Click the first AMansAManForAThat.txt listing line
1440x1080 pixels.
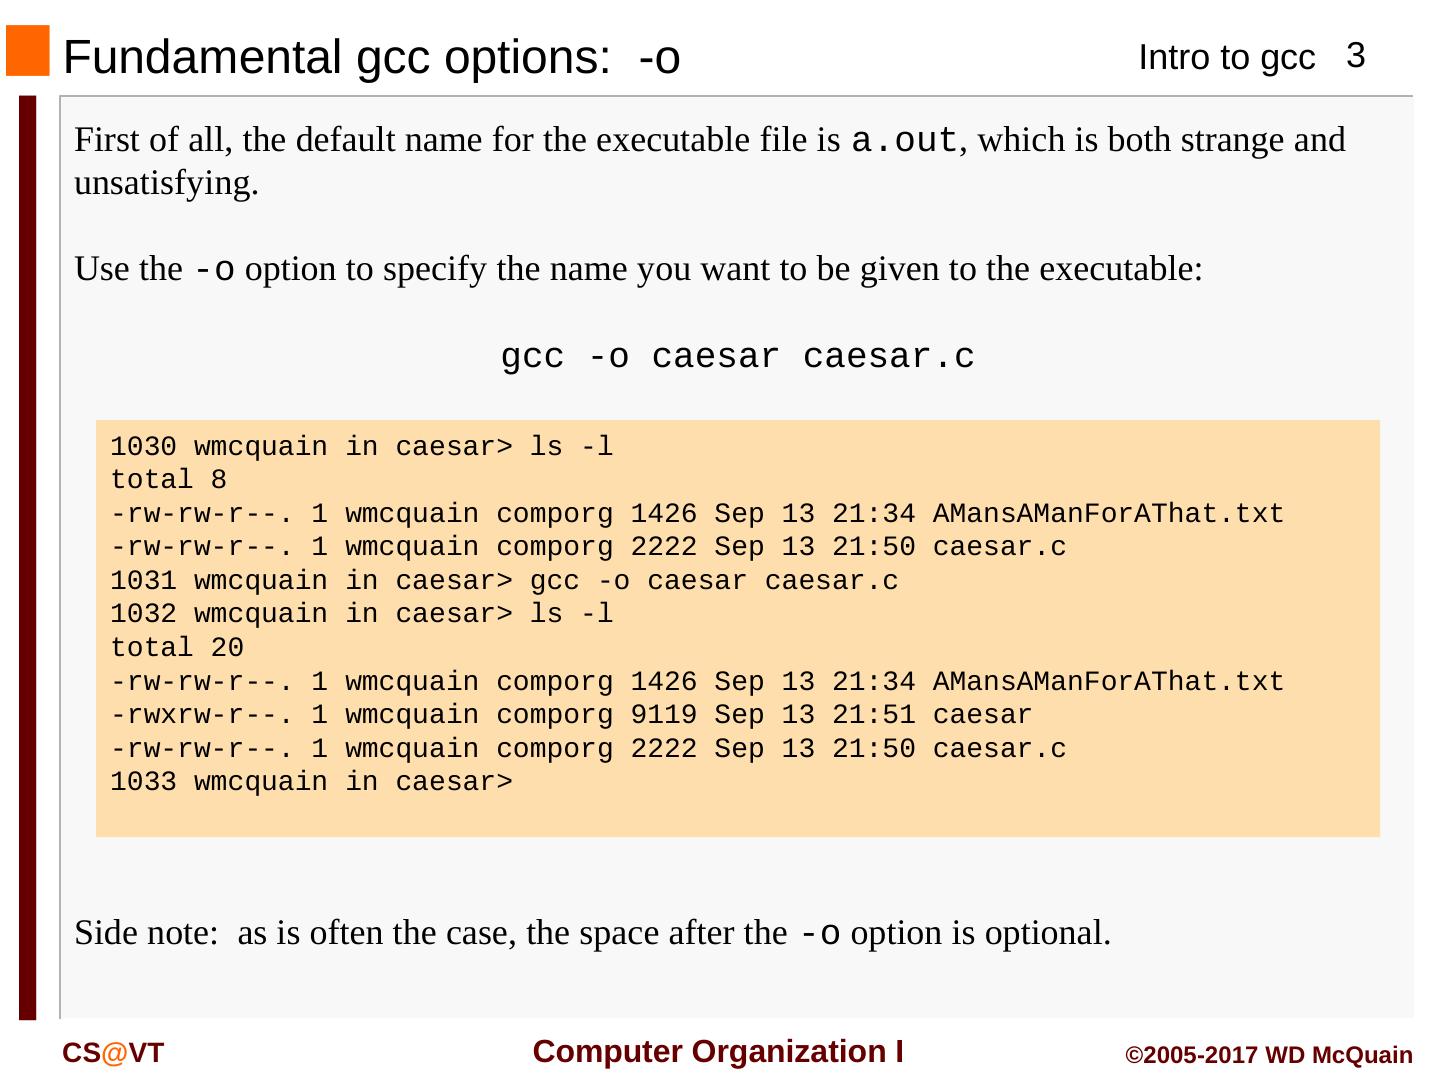(696, 514)
